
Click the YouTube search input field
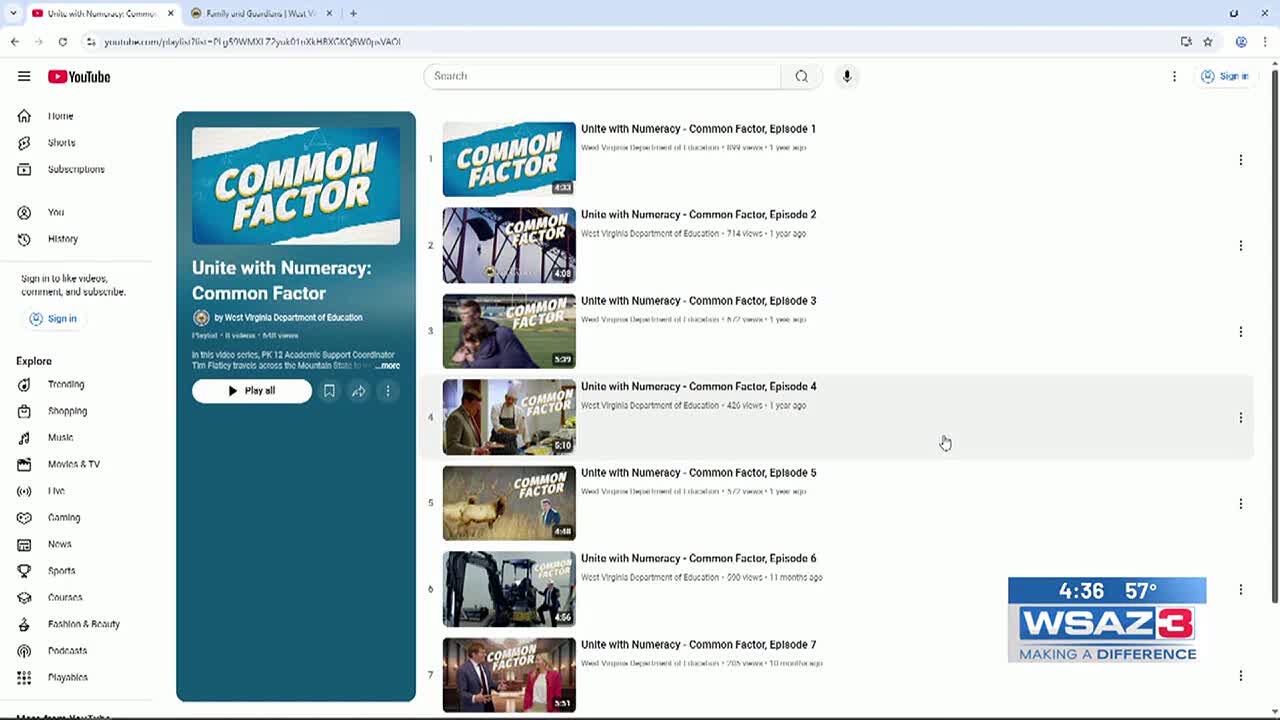pos(602,76)
